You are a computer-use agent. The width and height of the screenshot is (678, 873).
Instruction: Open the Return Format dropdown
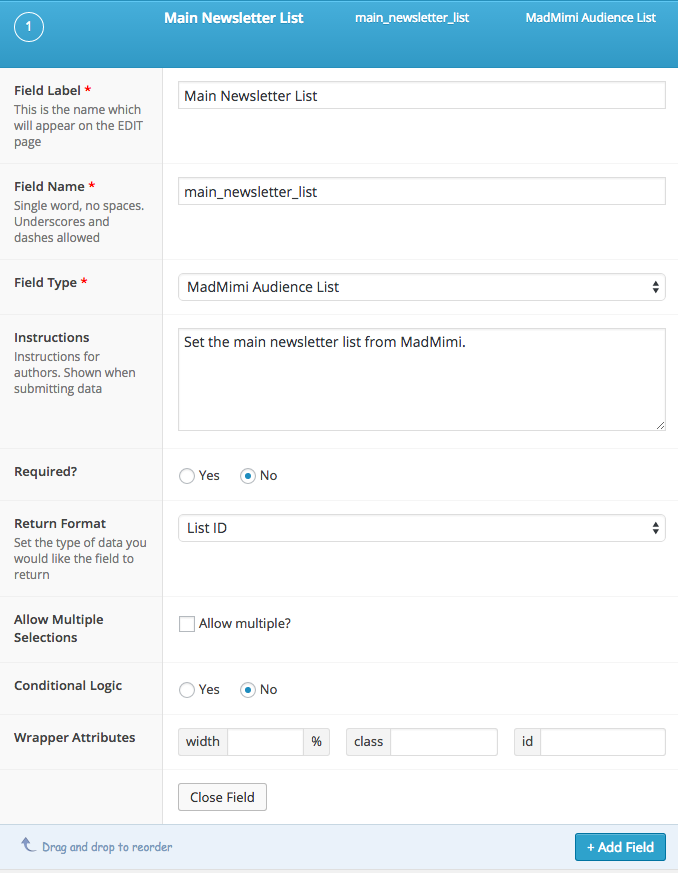[x=421, y=528]
